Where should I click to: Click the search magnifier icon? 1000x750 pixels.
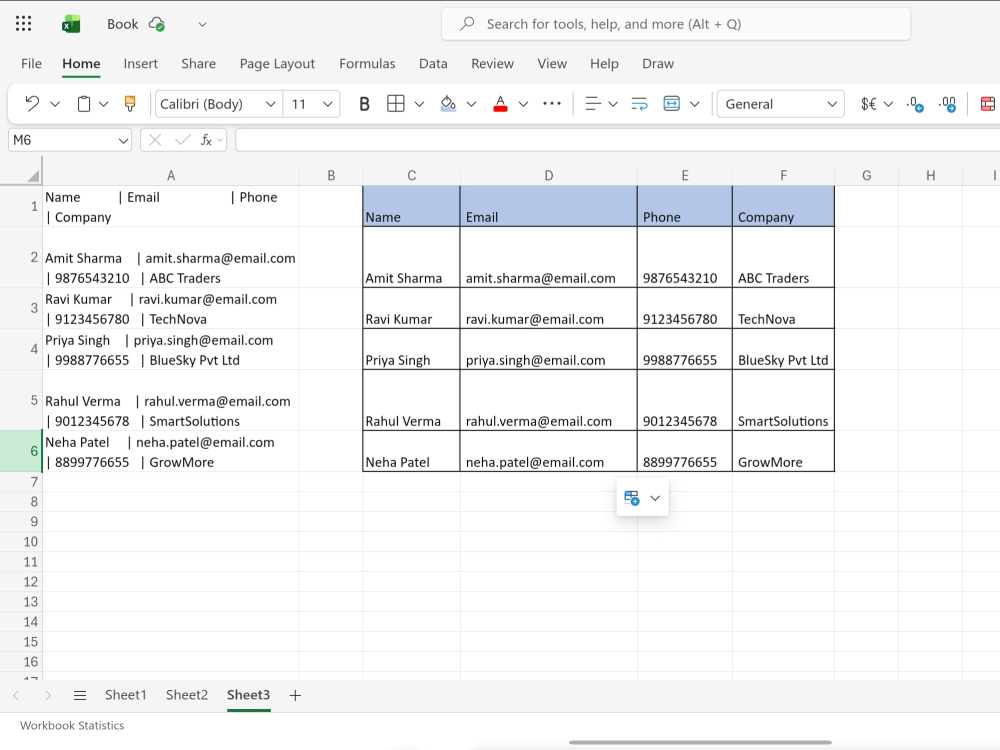click(x=467, y=24)
